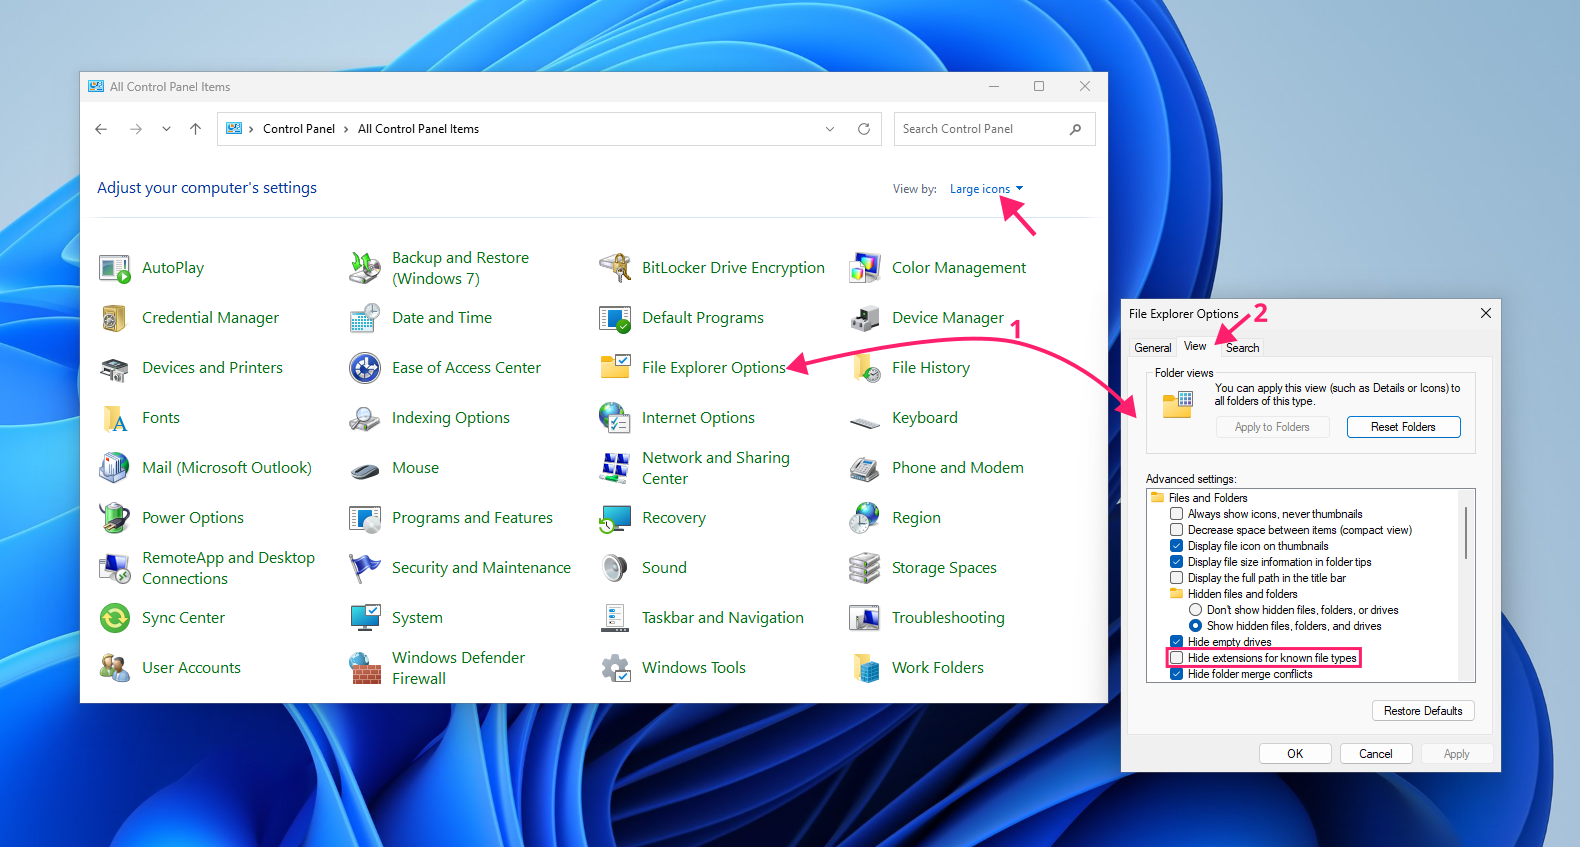Image resolution: width=1580 pixels, height=847 pixels.
Task: Confirm the dialog with OK
Action: click(x=1295, y=754)
